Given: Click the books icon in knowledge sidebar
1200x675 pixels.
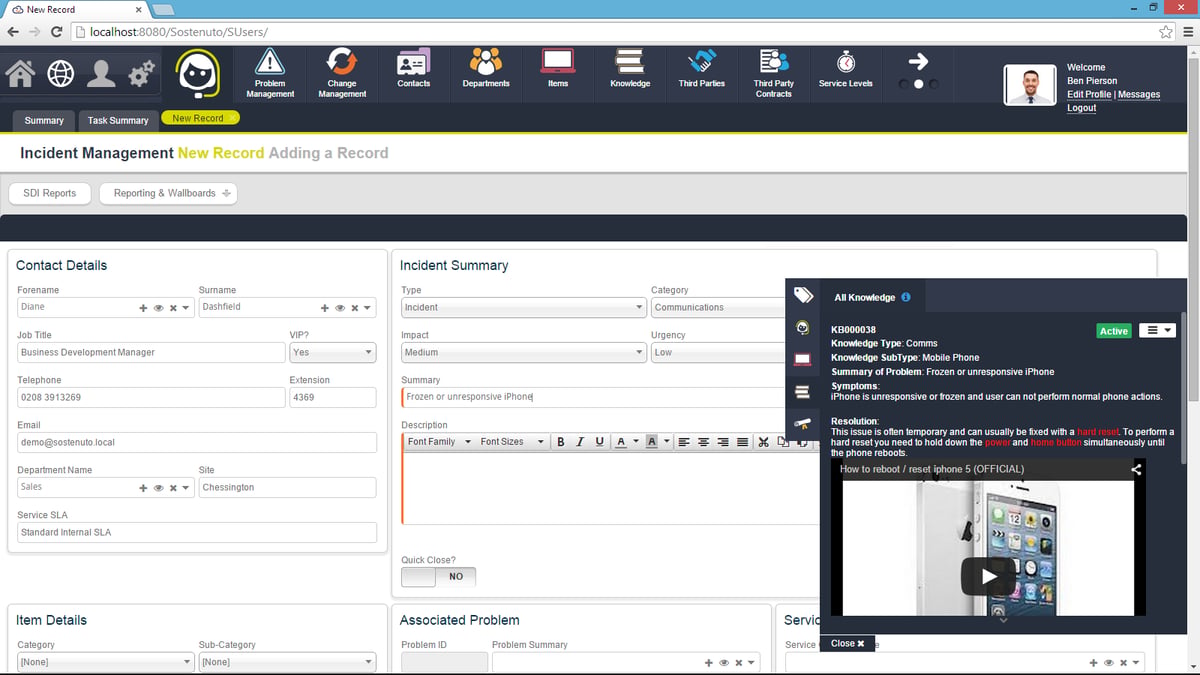Looking at the screenshot, I should (802, 391).
